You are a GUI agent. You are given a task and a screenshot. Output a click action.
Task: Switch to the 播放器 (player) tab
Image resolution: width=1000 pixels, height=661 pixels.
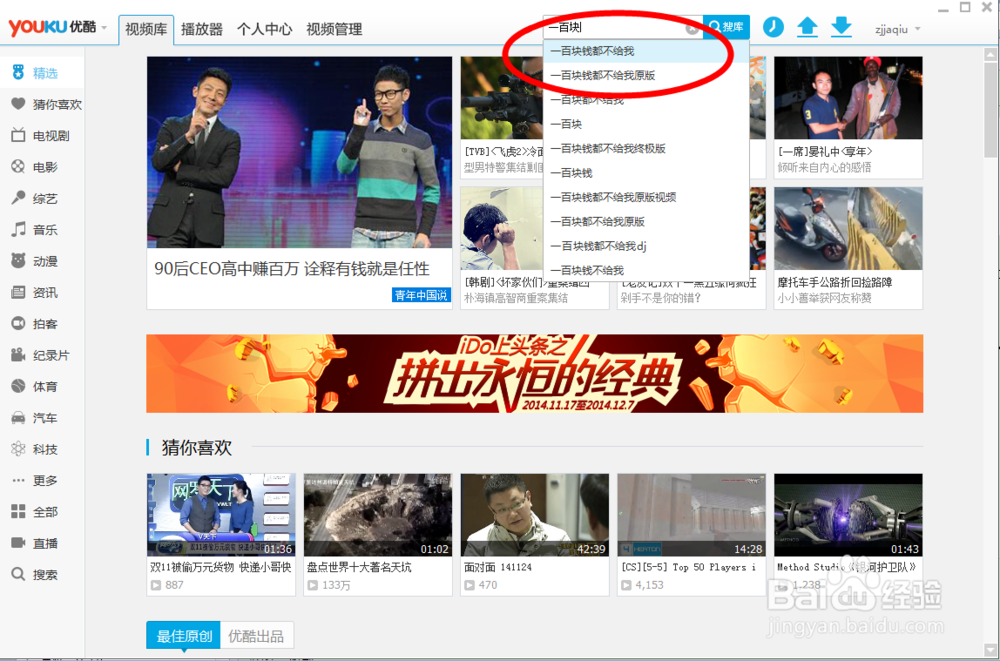point(202,30)
